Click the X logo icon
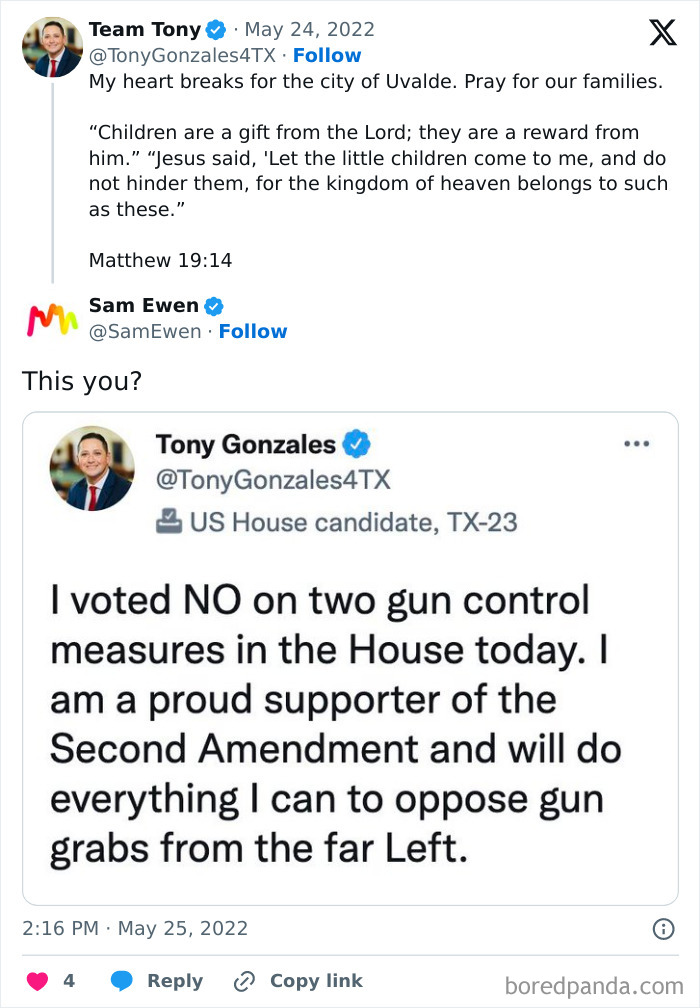 click(662, 33)
